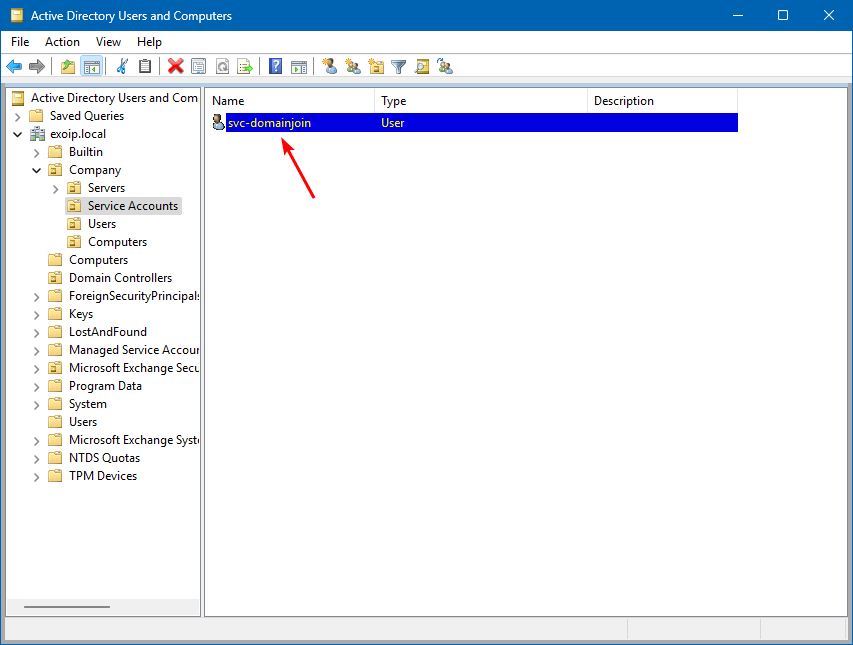
Task: Find objects in Active Directory icon
Action: point(422,67)
